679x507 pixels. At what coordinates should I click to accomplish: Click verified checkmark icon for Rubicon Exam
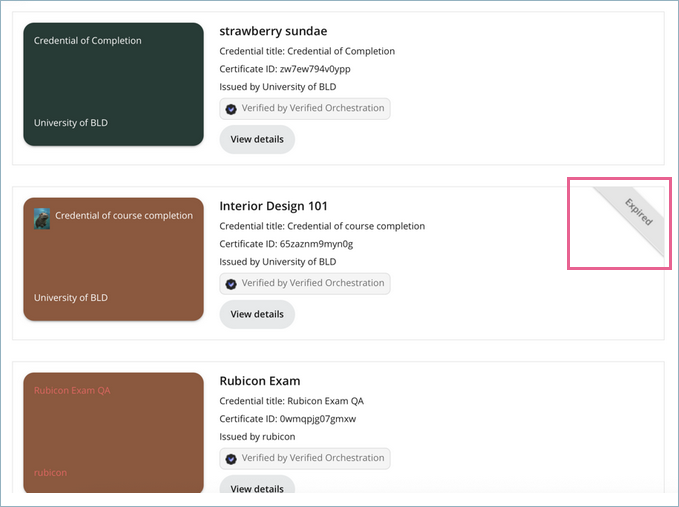(x=231, y=459)
